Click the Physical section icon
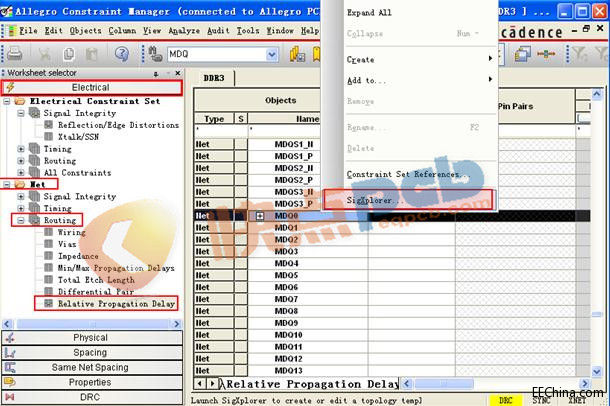This screenshot has width=610, height=406. [10, 338]
